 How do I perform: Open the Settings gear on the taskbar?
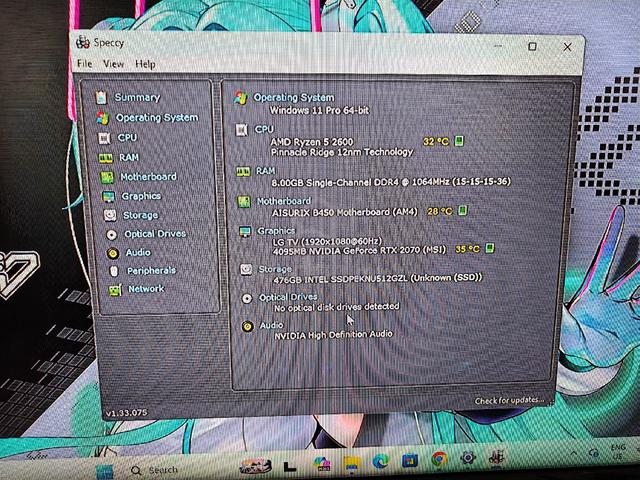tap(467, 458)
